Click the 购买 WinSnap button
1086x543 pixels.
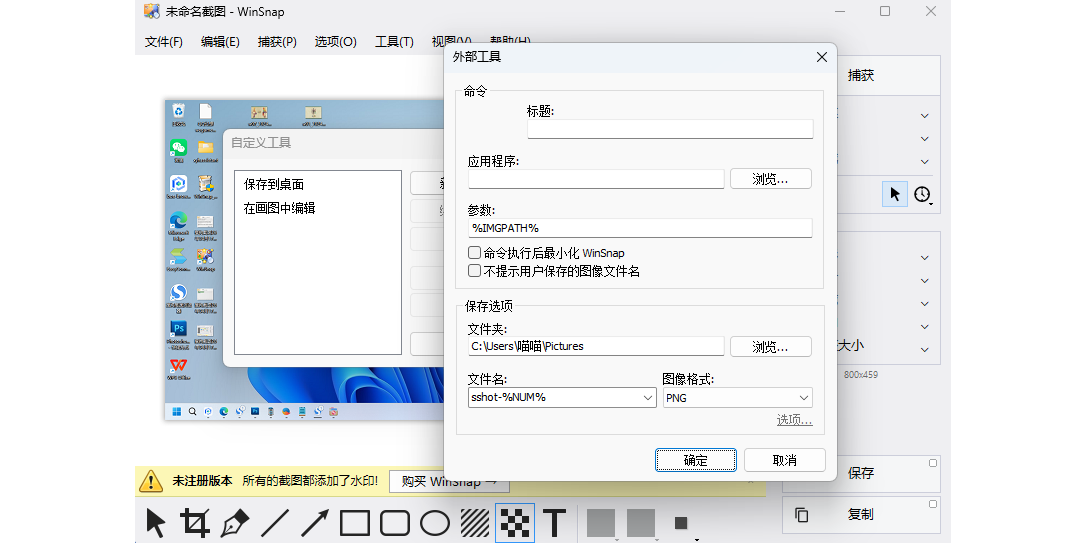tap(449, 481)
